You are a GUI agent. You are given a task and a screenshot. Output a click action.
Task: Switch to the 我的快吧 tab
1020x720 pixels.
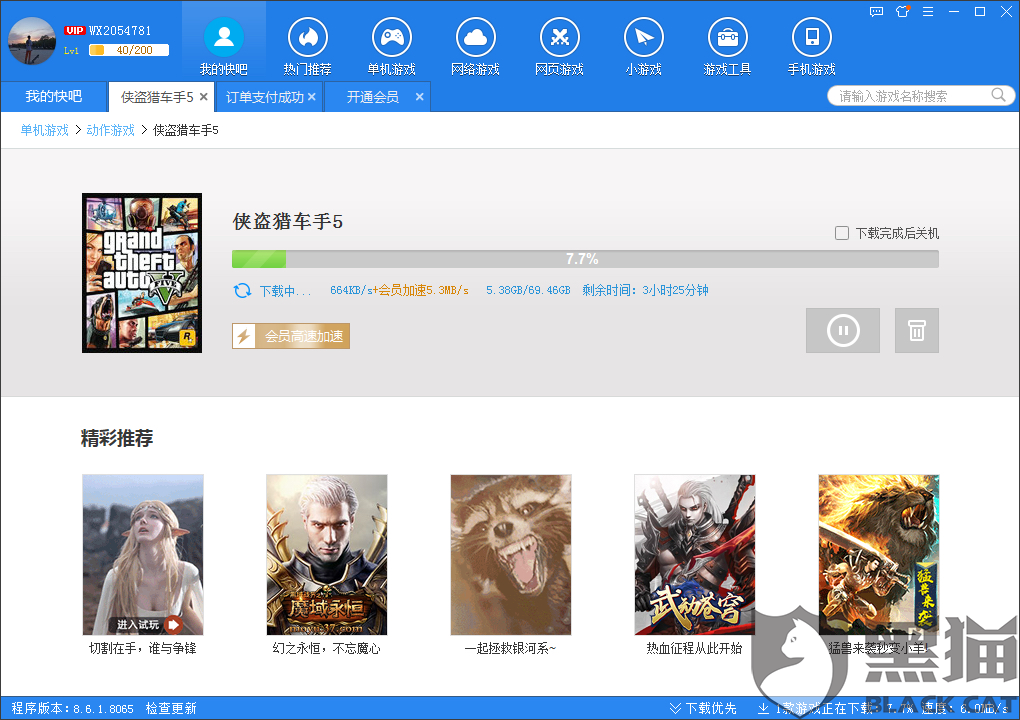[x=53, y=96]
